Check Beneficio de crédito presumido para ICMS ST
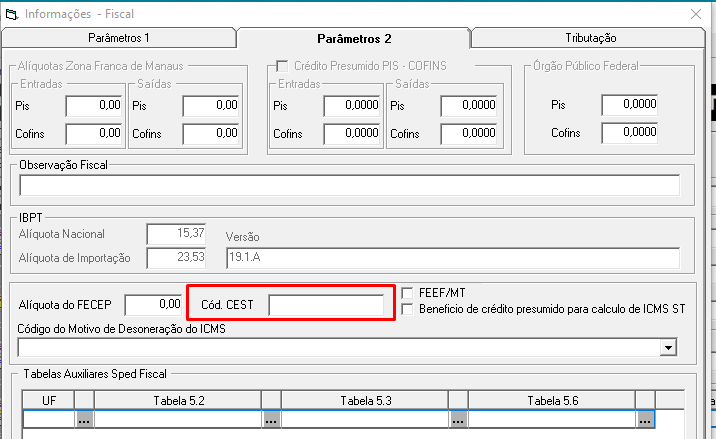Viewport: 716px width, 439px height. click(x=407, y=309)
